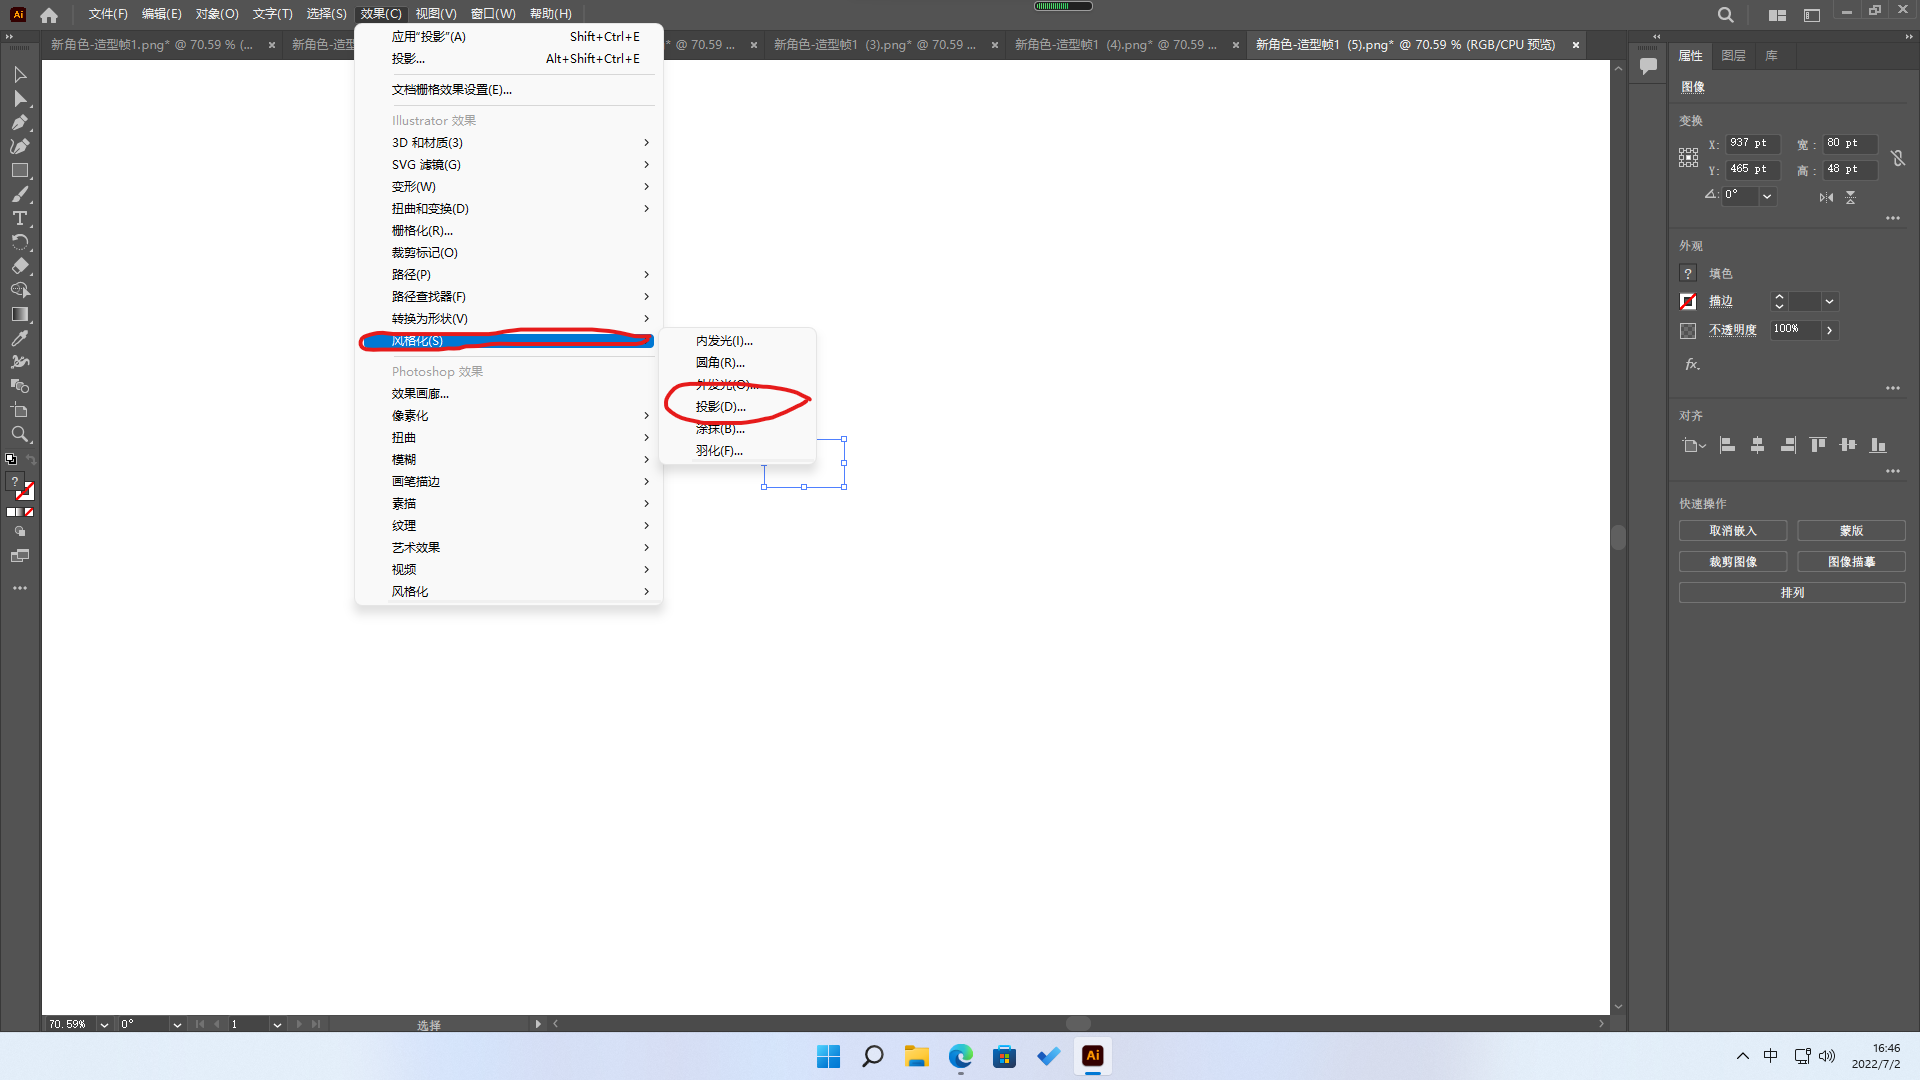Select the Pen tool
This screenshot has width=1920, height=1080.
click(x=19, y=123)
